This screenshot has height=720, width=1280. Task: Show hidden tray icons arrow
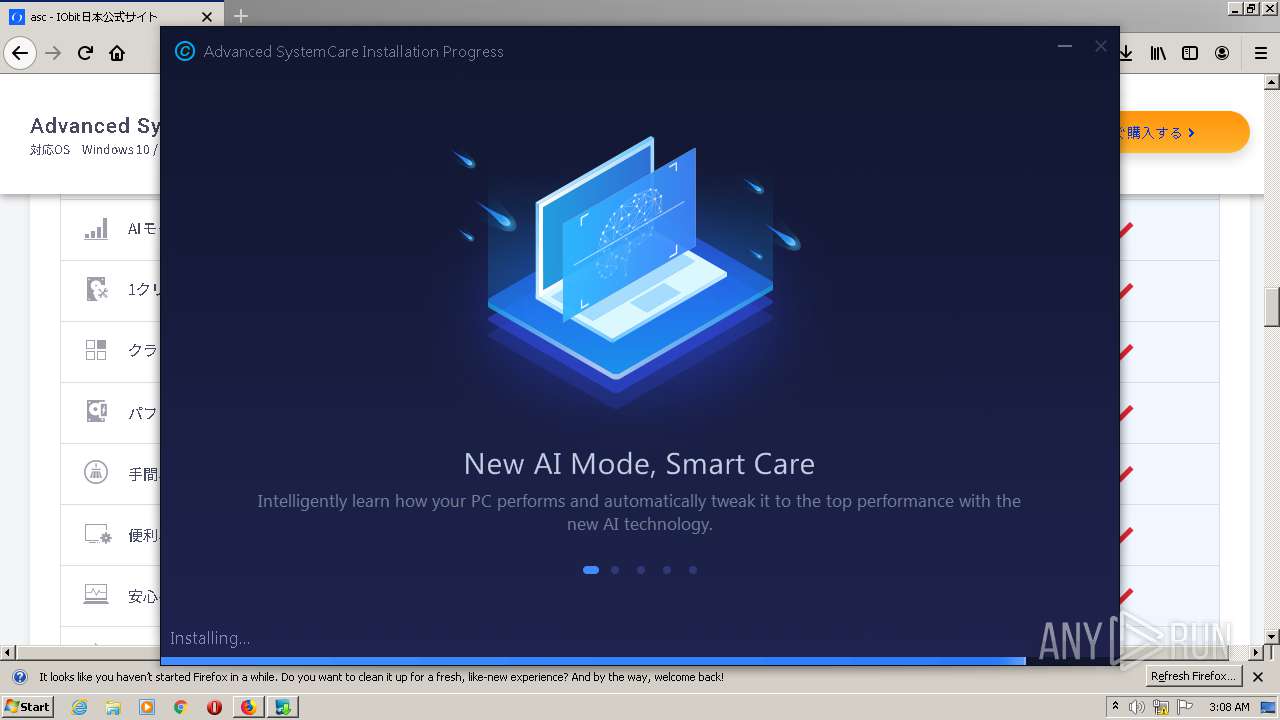point(1115,707)
